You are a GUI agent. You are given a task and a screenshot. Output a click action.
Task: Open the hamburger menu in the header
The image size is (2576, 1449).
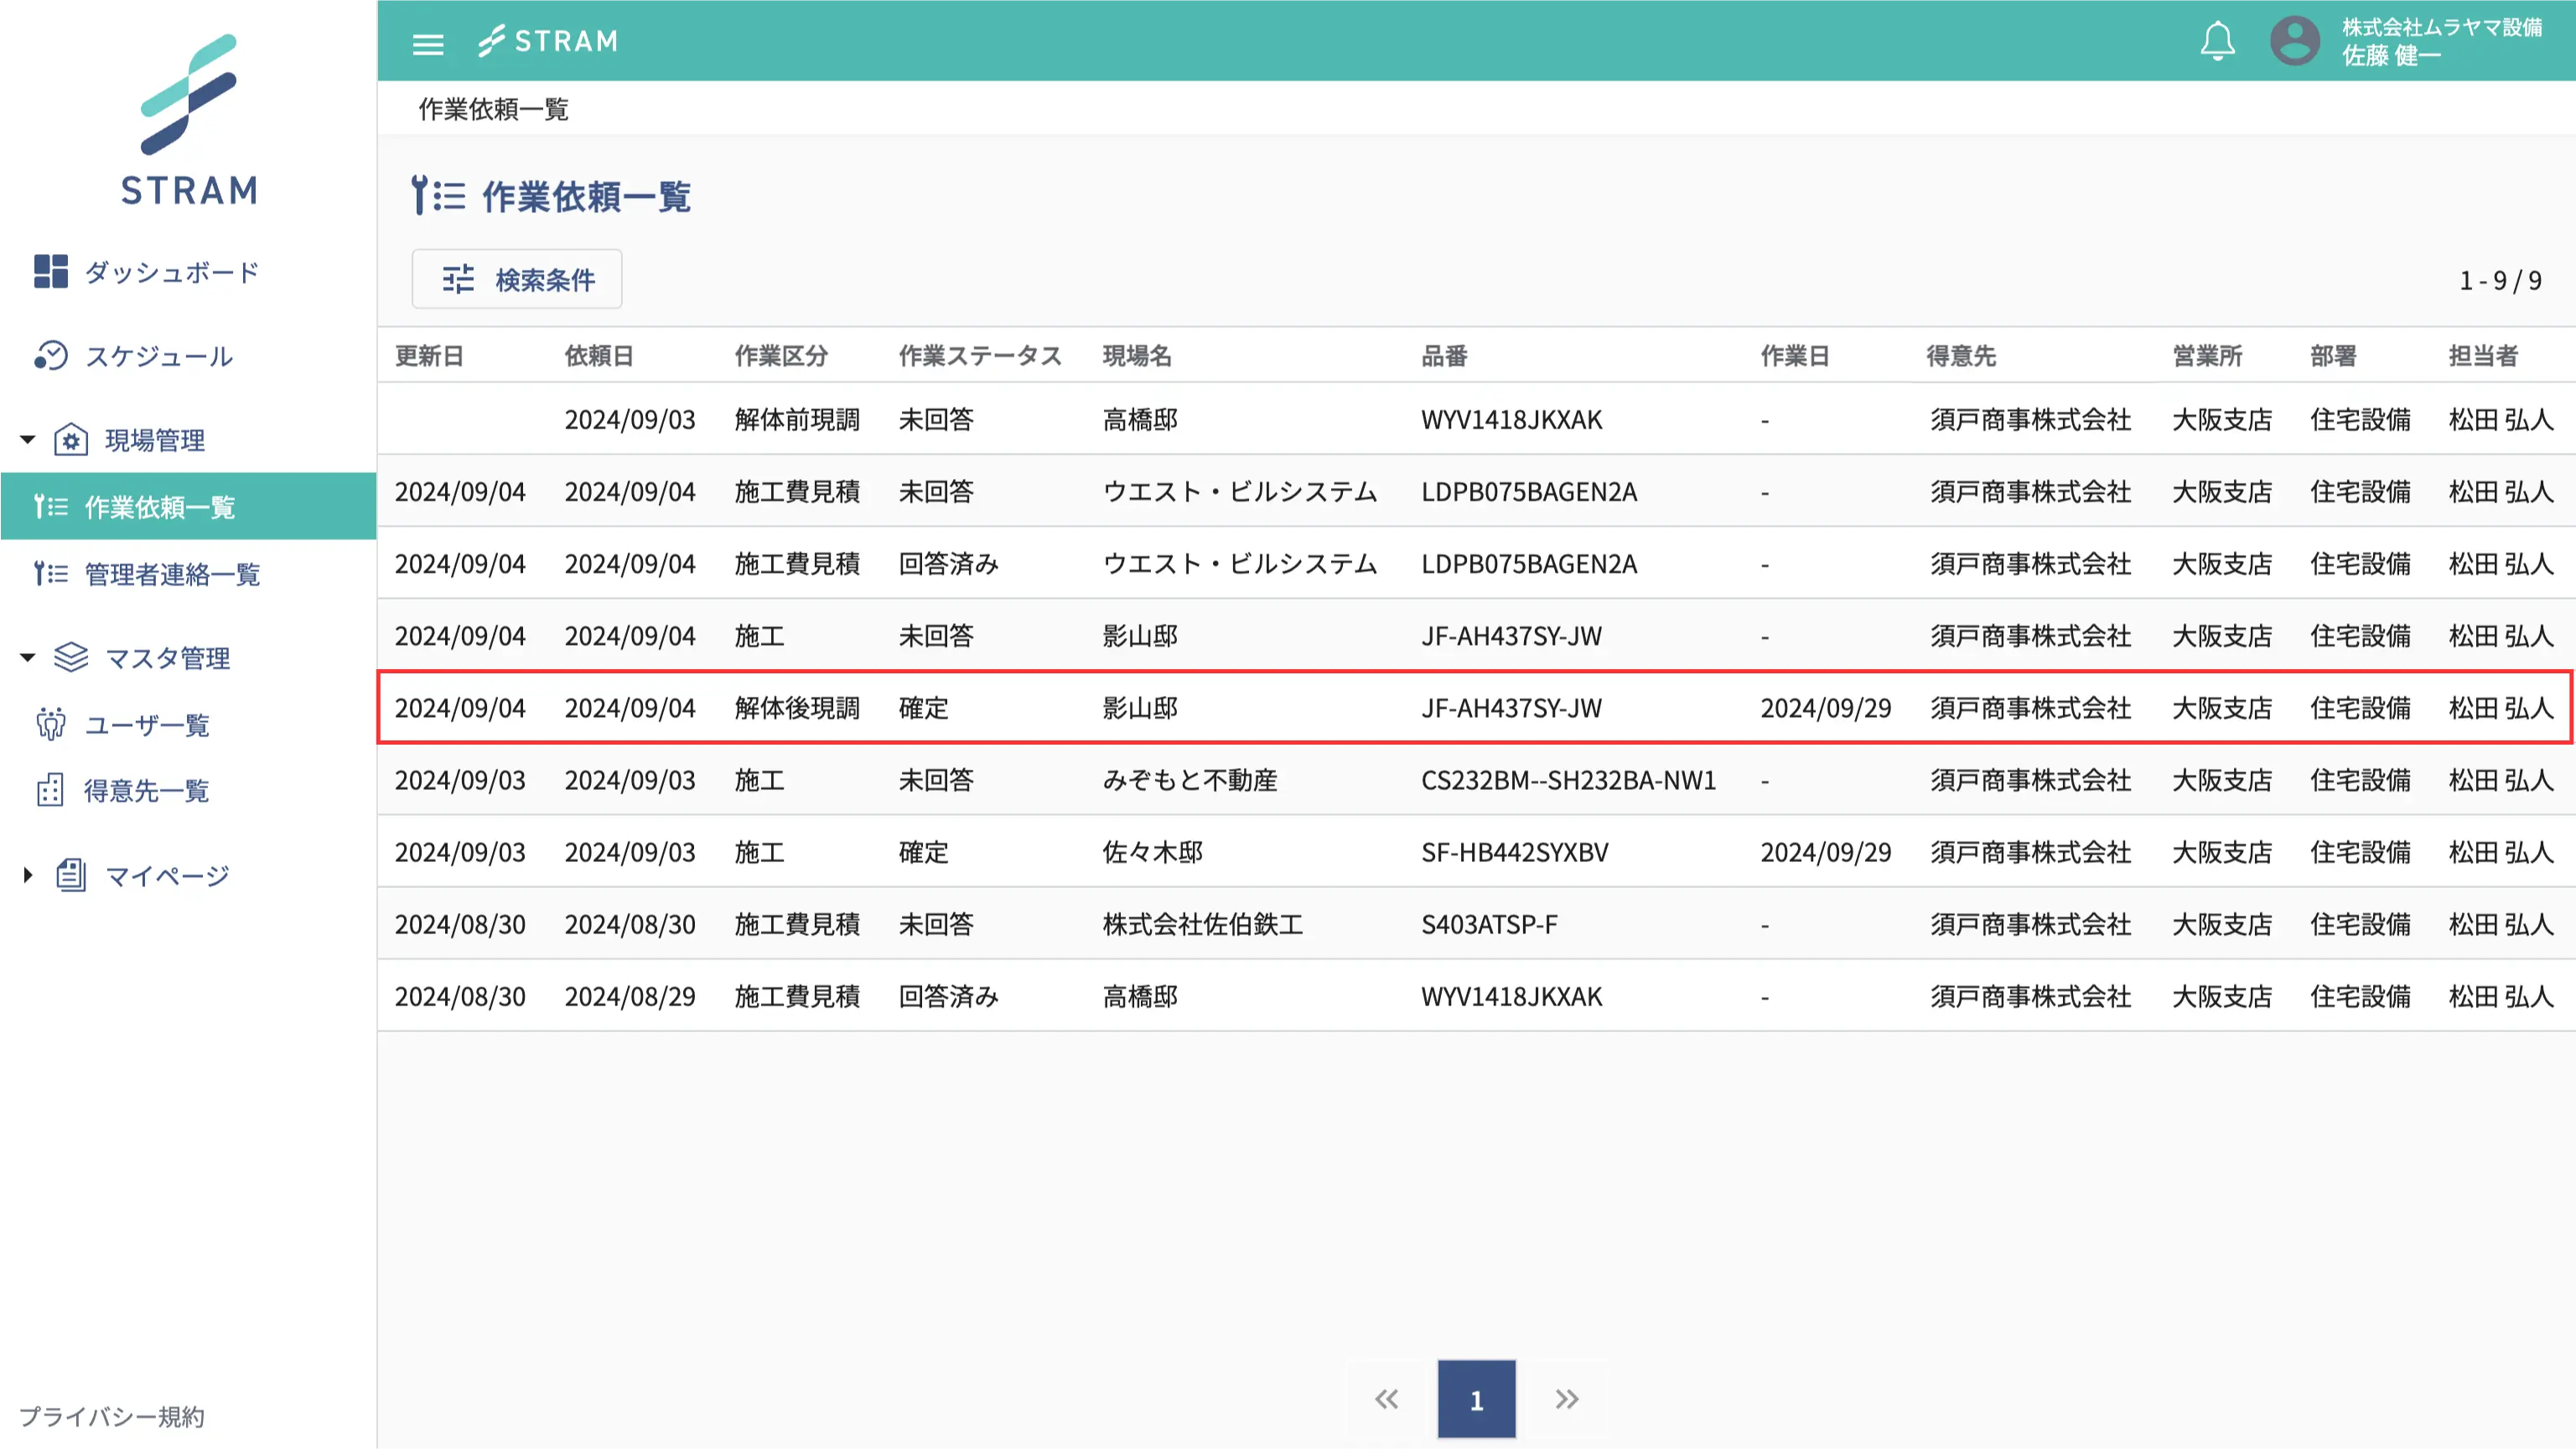[428, 44]
